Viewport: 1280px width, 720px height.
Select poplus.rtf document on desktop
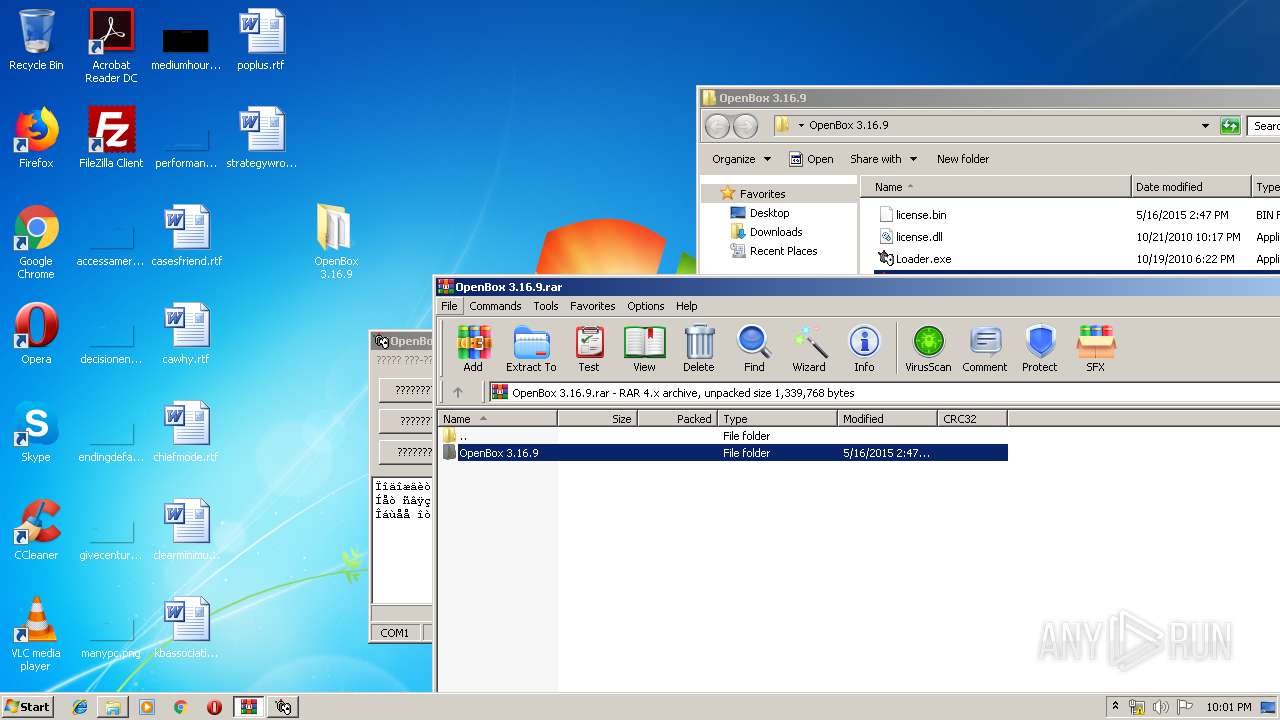click(261, 40)
